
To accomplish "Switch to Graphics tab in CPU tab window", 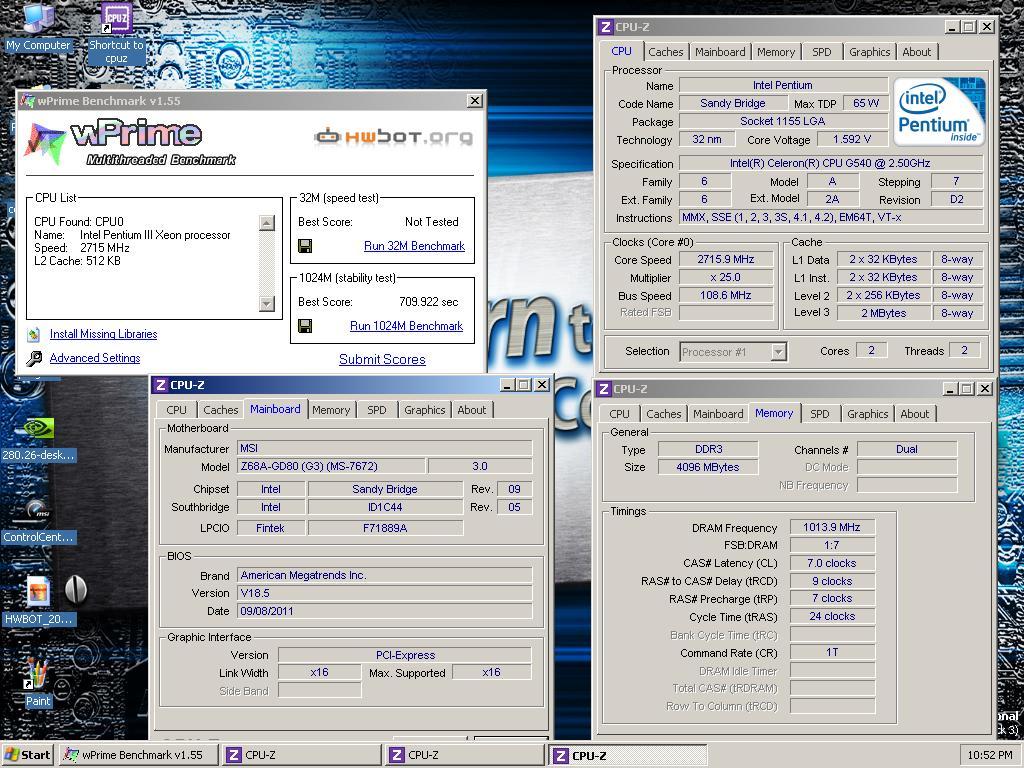I will 869,52.
